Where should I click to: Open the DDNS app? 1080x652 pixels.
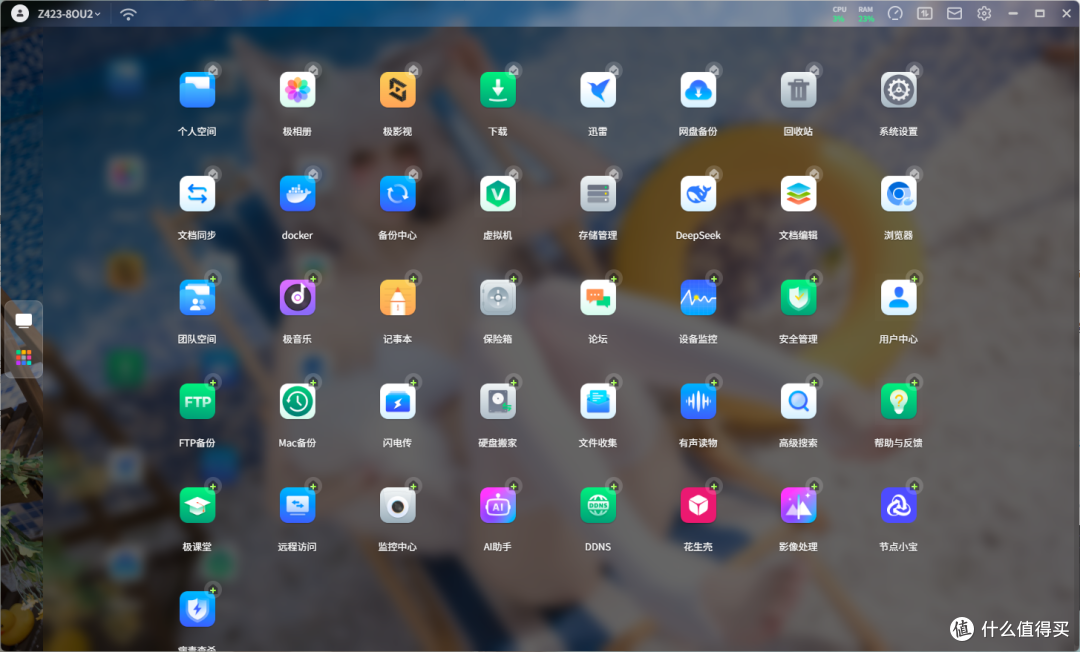tap(598, 506)
